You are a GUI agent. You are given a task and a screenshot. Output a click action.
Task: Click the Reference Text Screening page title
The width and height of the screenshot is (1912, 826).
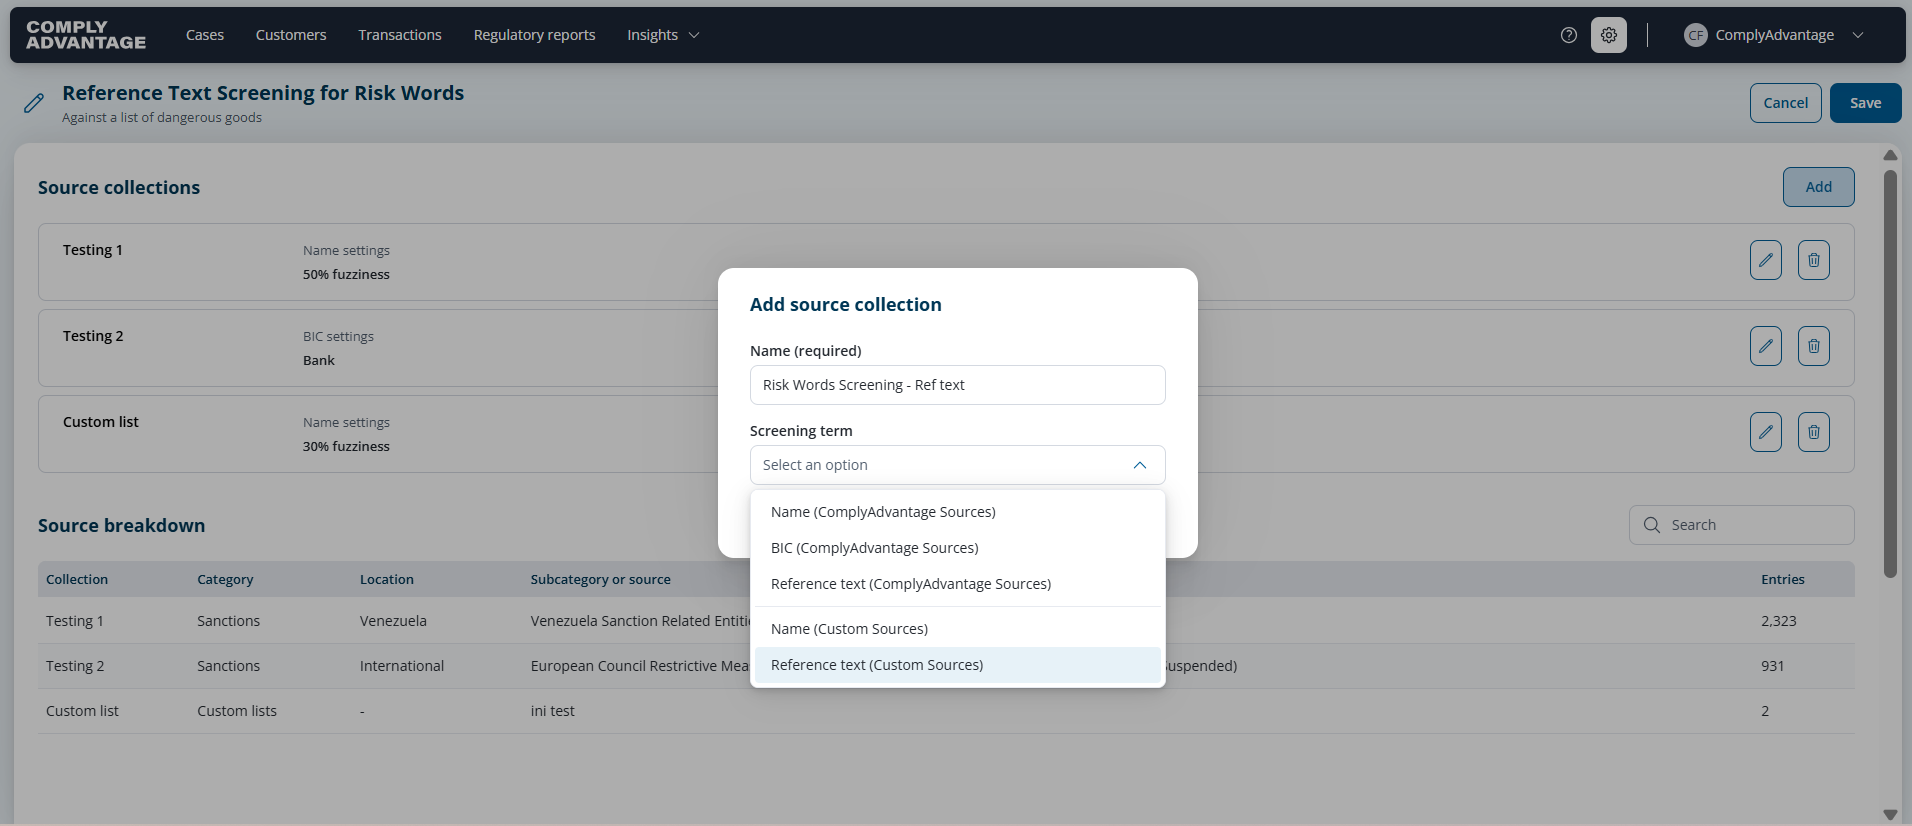click(x=263, y=93)
